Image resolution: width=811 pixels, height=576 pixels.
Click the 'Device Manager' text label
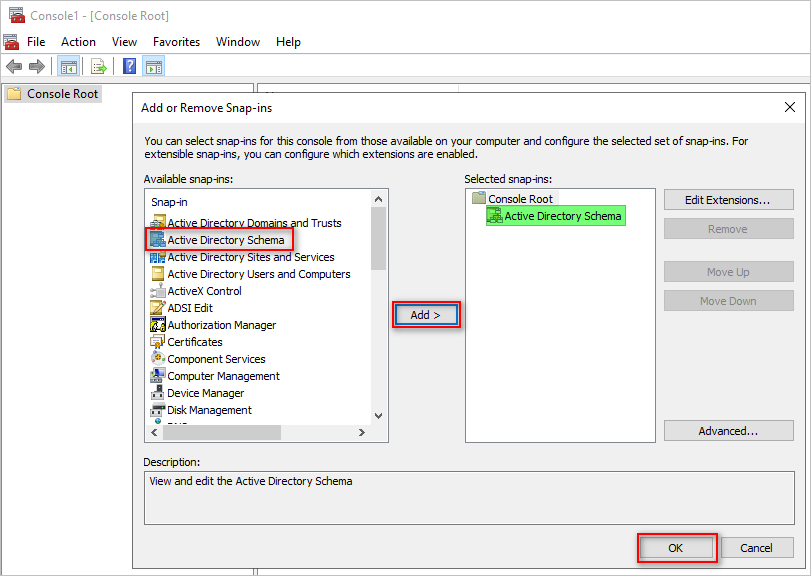205,393
